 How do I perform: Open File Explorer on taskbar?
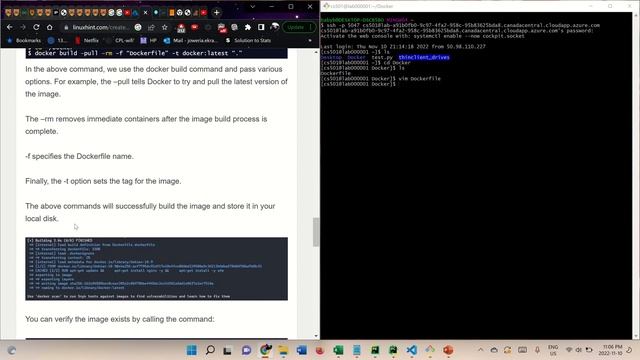coord(283,350)
